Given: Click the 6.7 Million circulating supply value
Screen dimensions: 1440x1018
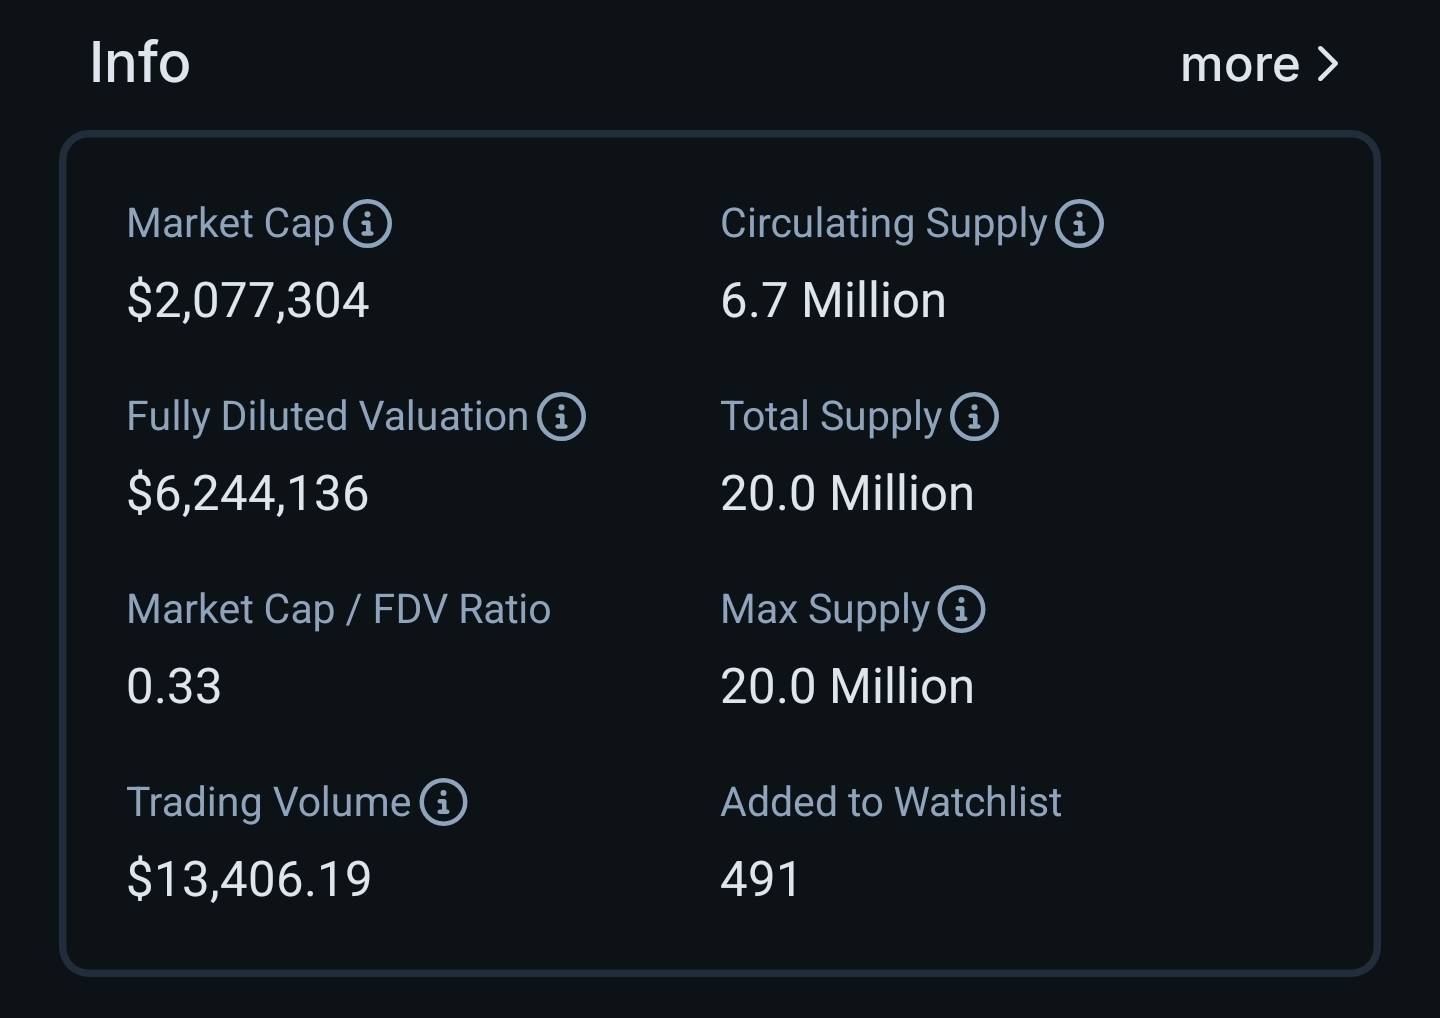Looking at the screenshot, I should [x=833, y=300].
